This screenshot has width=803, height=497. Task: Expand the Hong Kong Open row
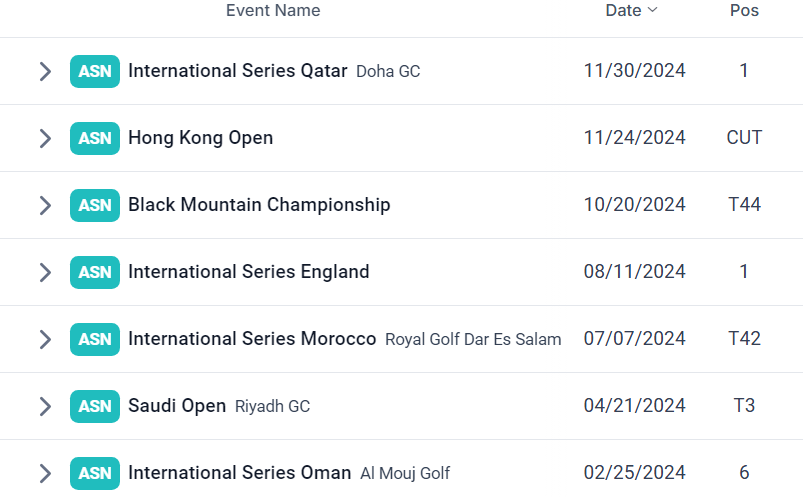45,138
